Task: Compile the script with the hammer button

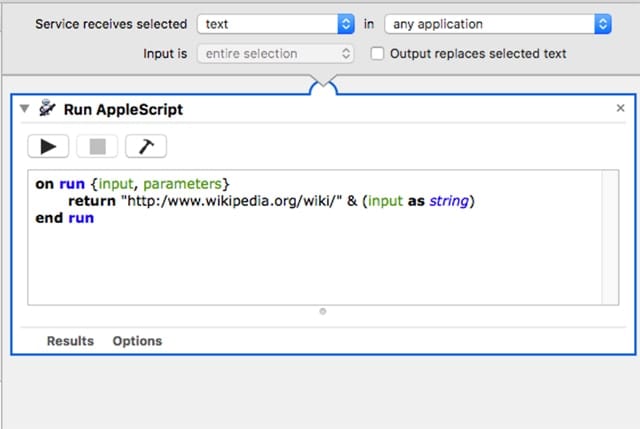Action: (146, 146)
